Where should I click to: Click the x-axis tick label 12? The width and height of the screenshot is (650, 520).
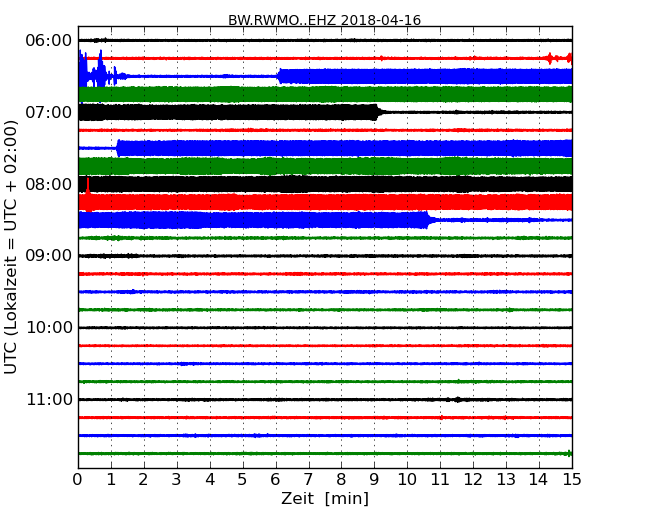[x=473, y=480]
